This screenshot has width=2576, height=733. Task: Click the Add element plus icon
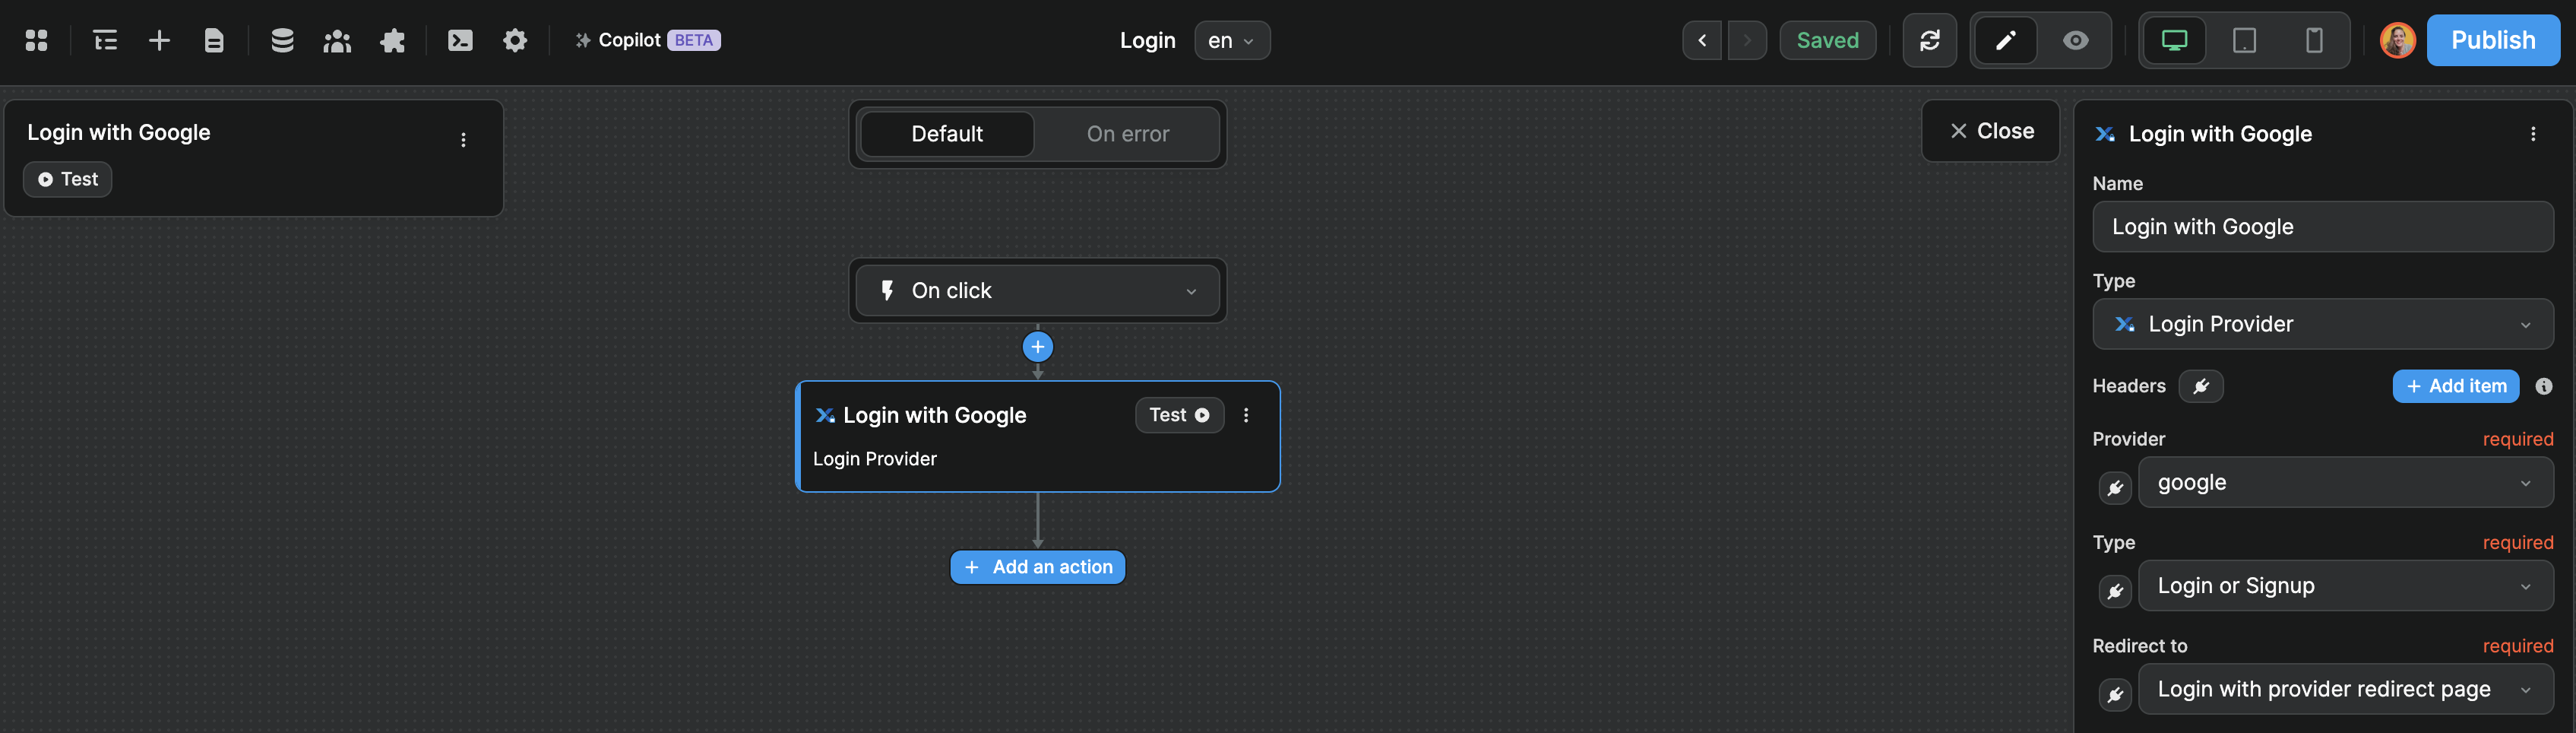click(159, 40)
